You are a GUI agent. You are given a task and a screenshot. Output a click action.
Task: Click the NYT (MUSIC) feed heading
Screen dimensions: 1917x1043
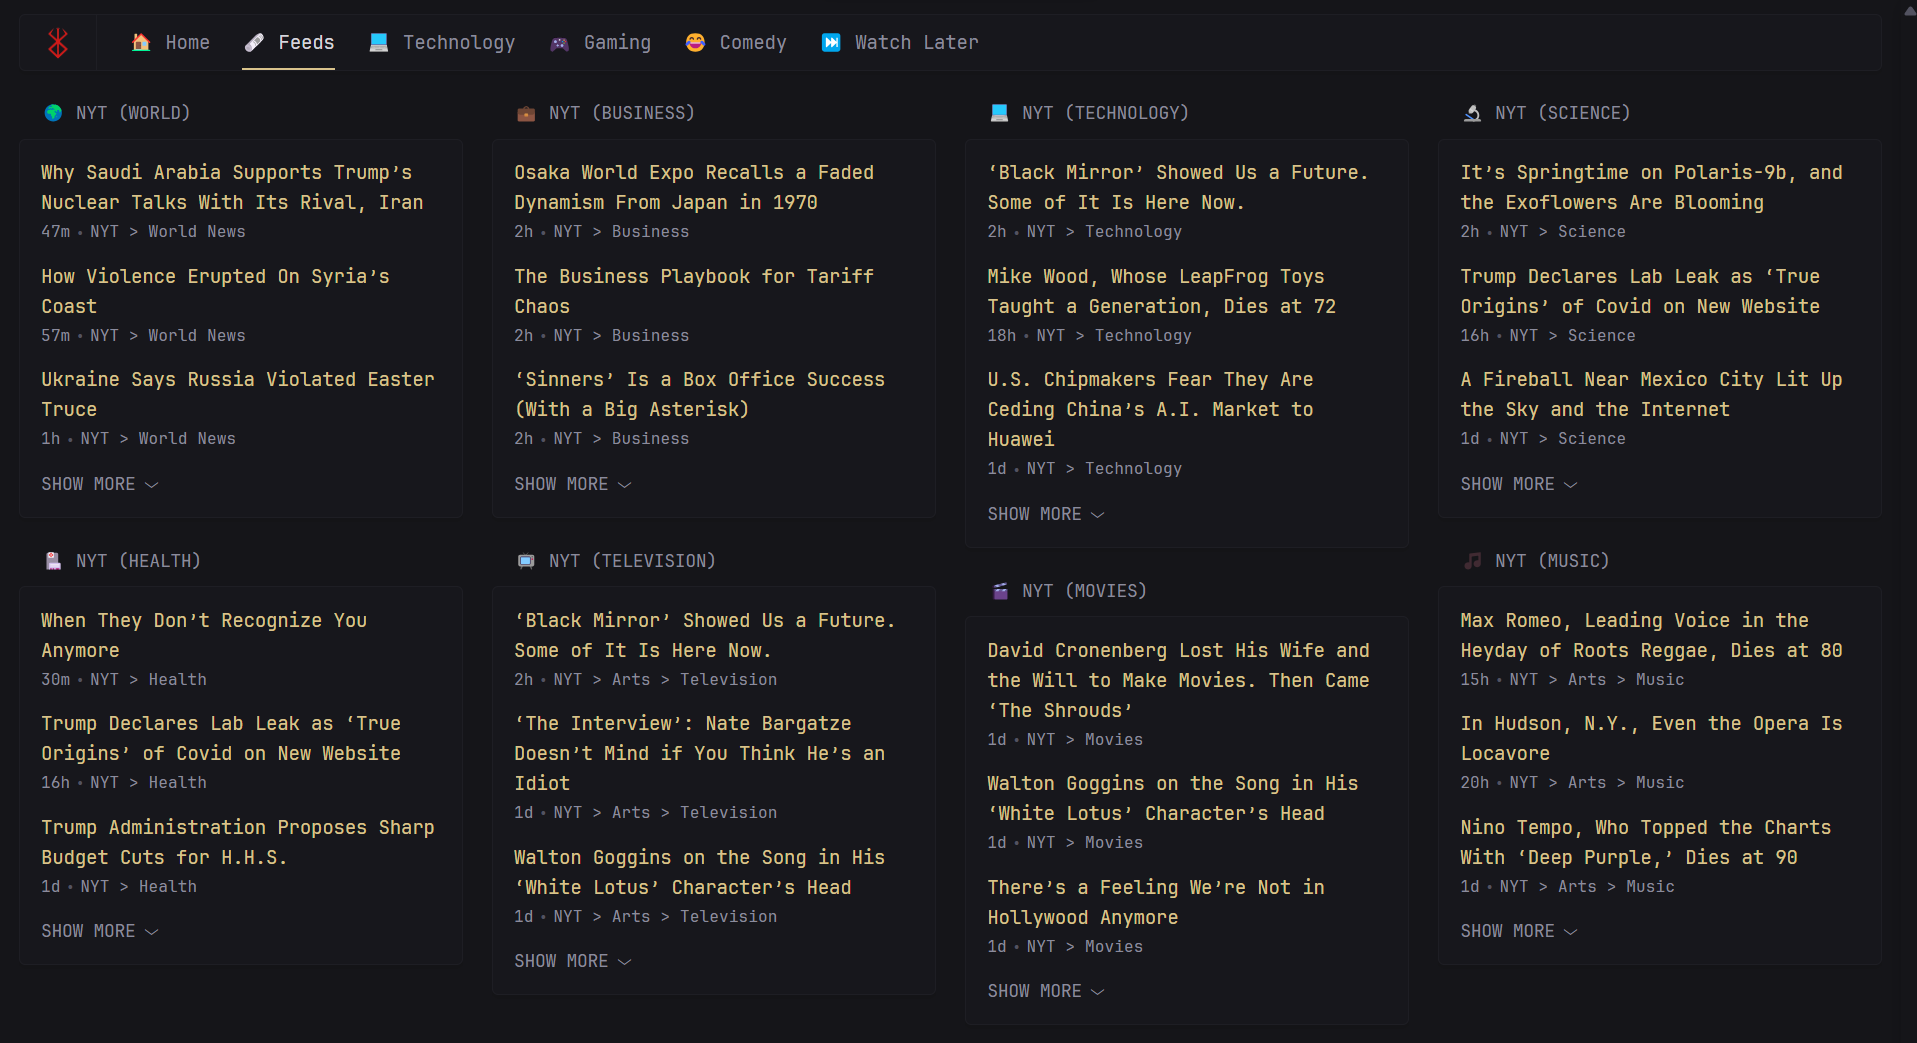pyautogui.click(x=1552, y=561)
